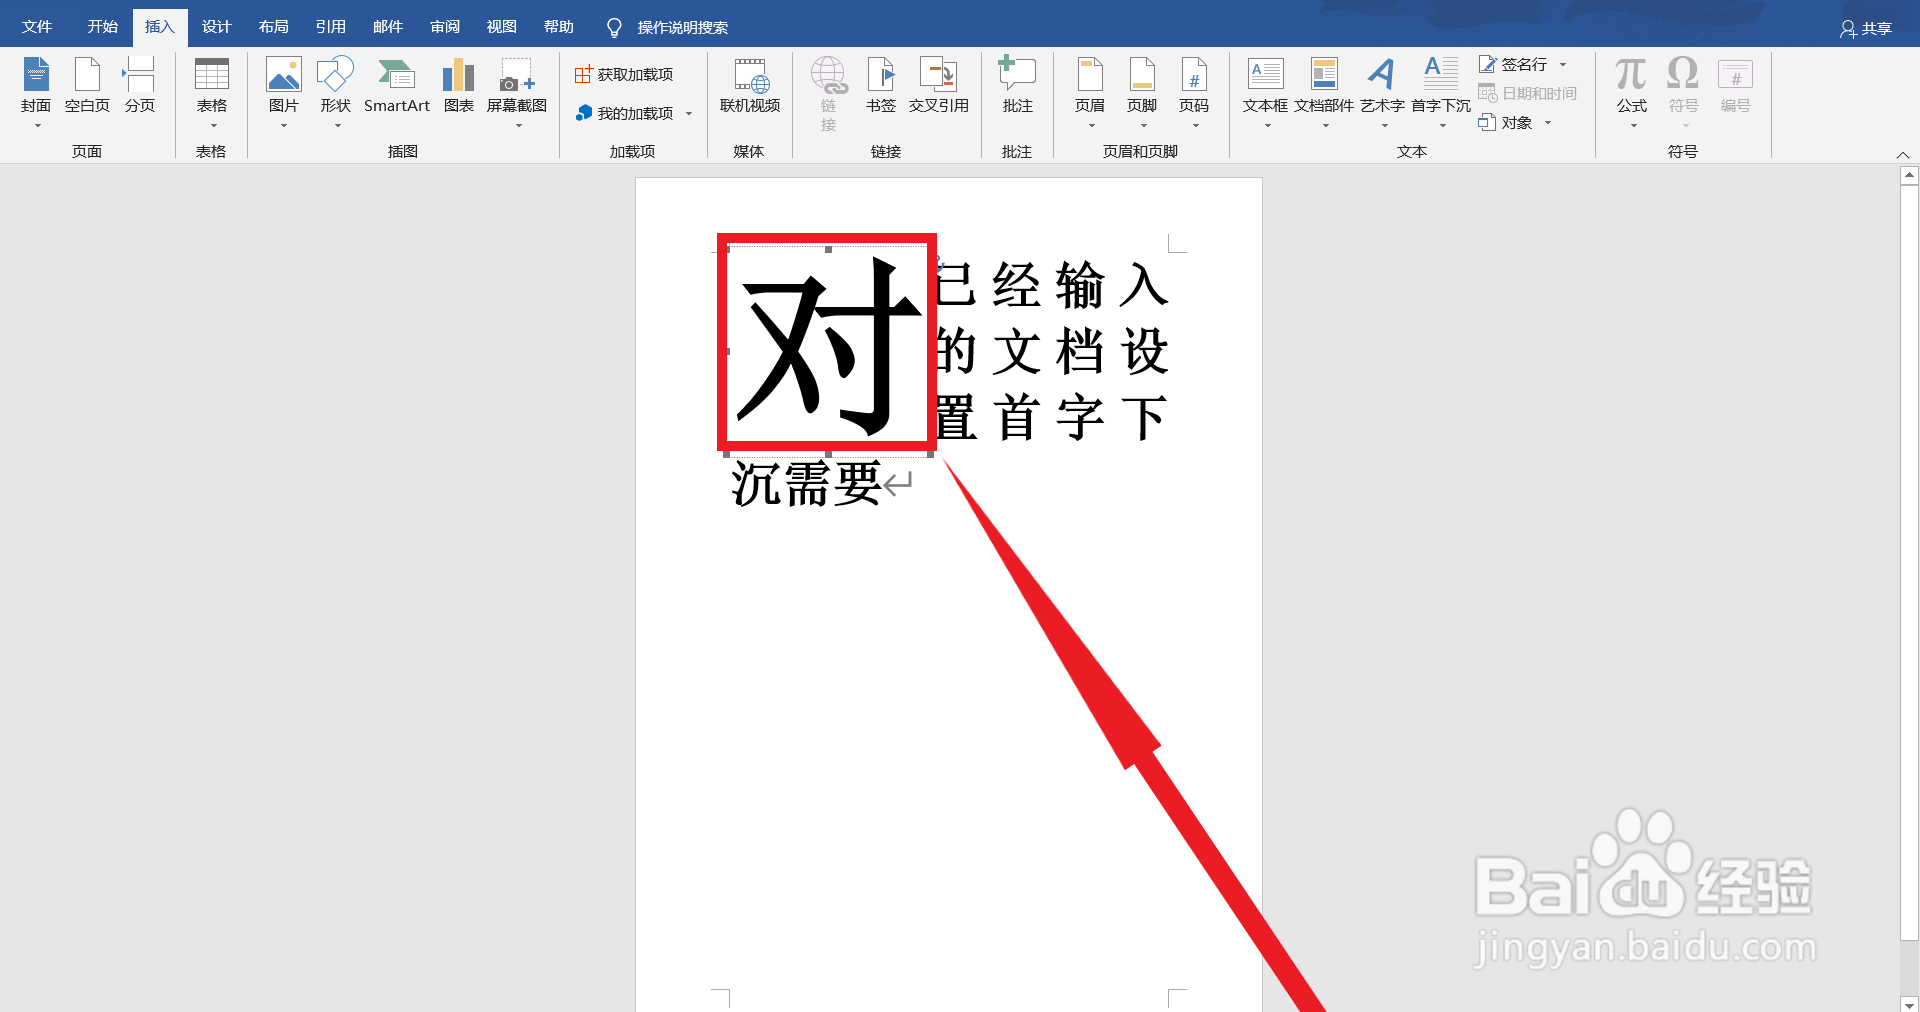The width and height of the screenshot is (1920, 1012).
Task: Switch to the References (引用) tab
Action: click(x=330, y=27)
